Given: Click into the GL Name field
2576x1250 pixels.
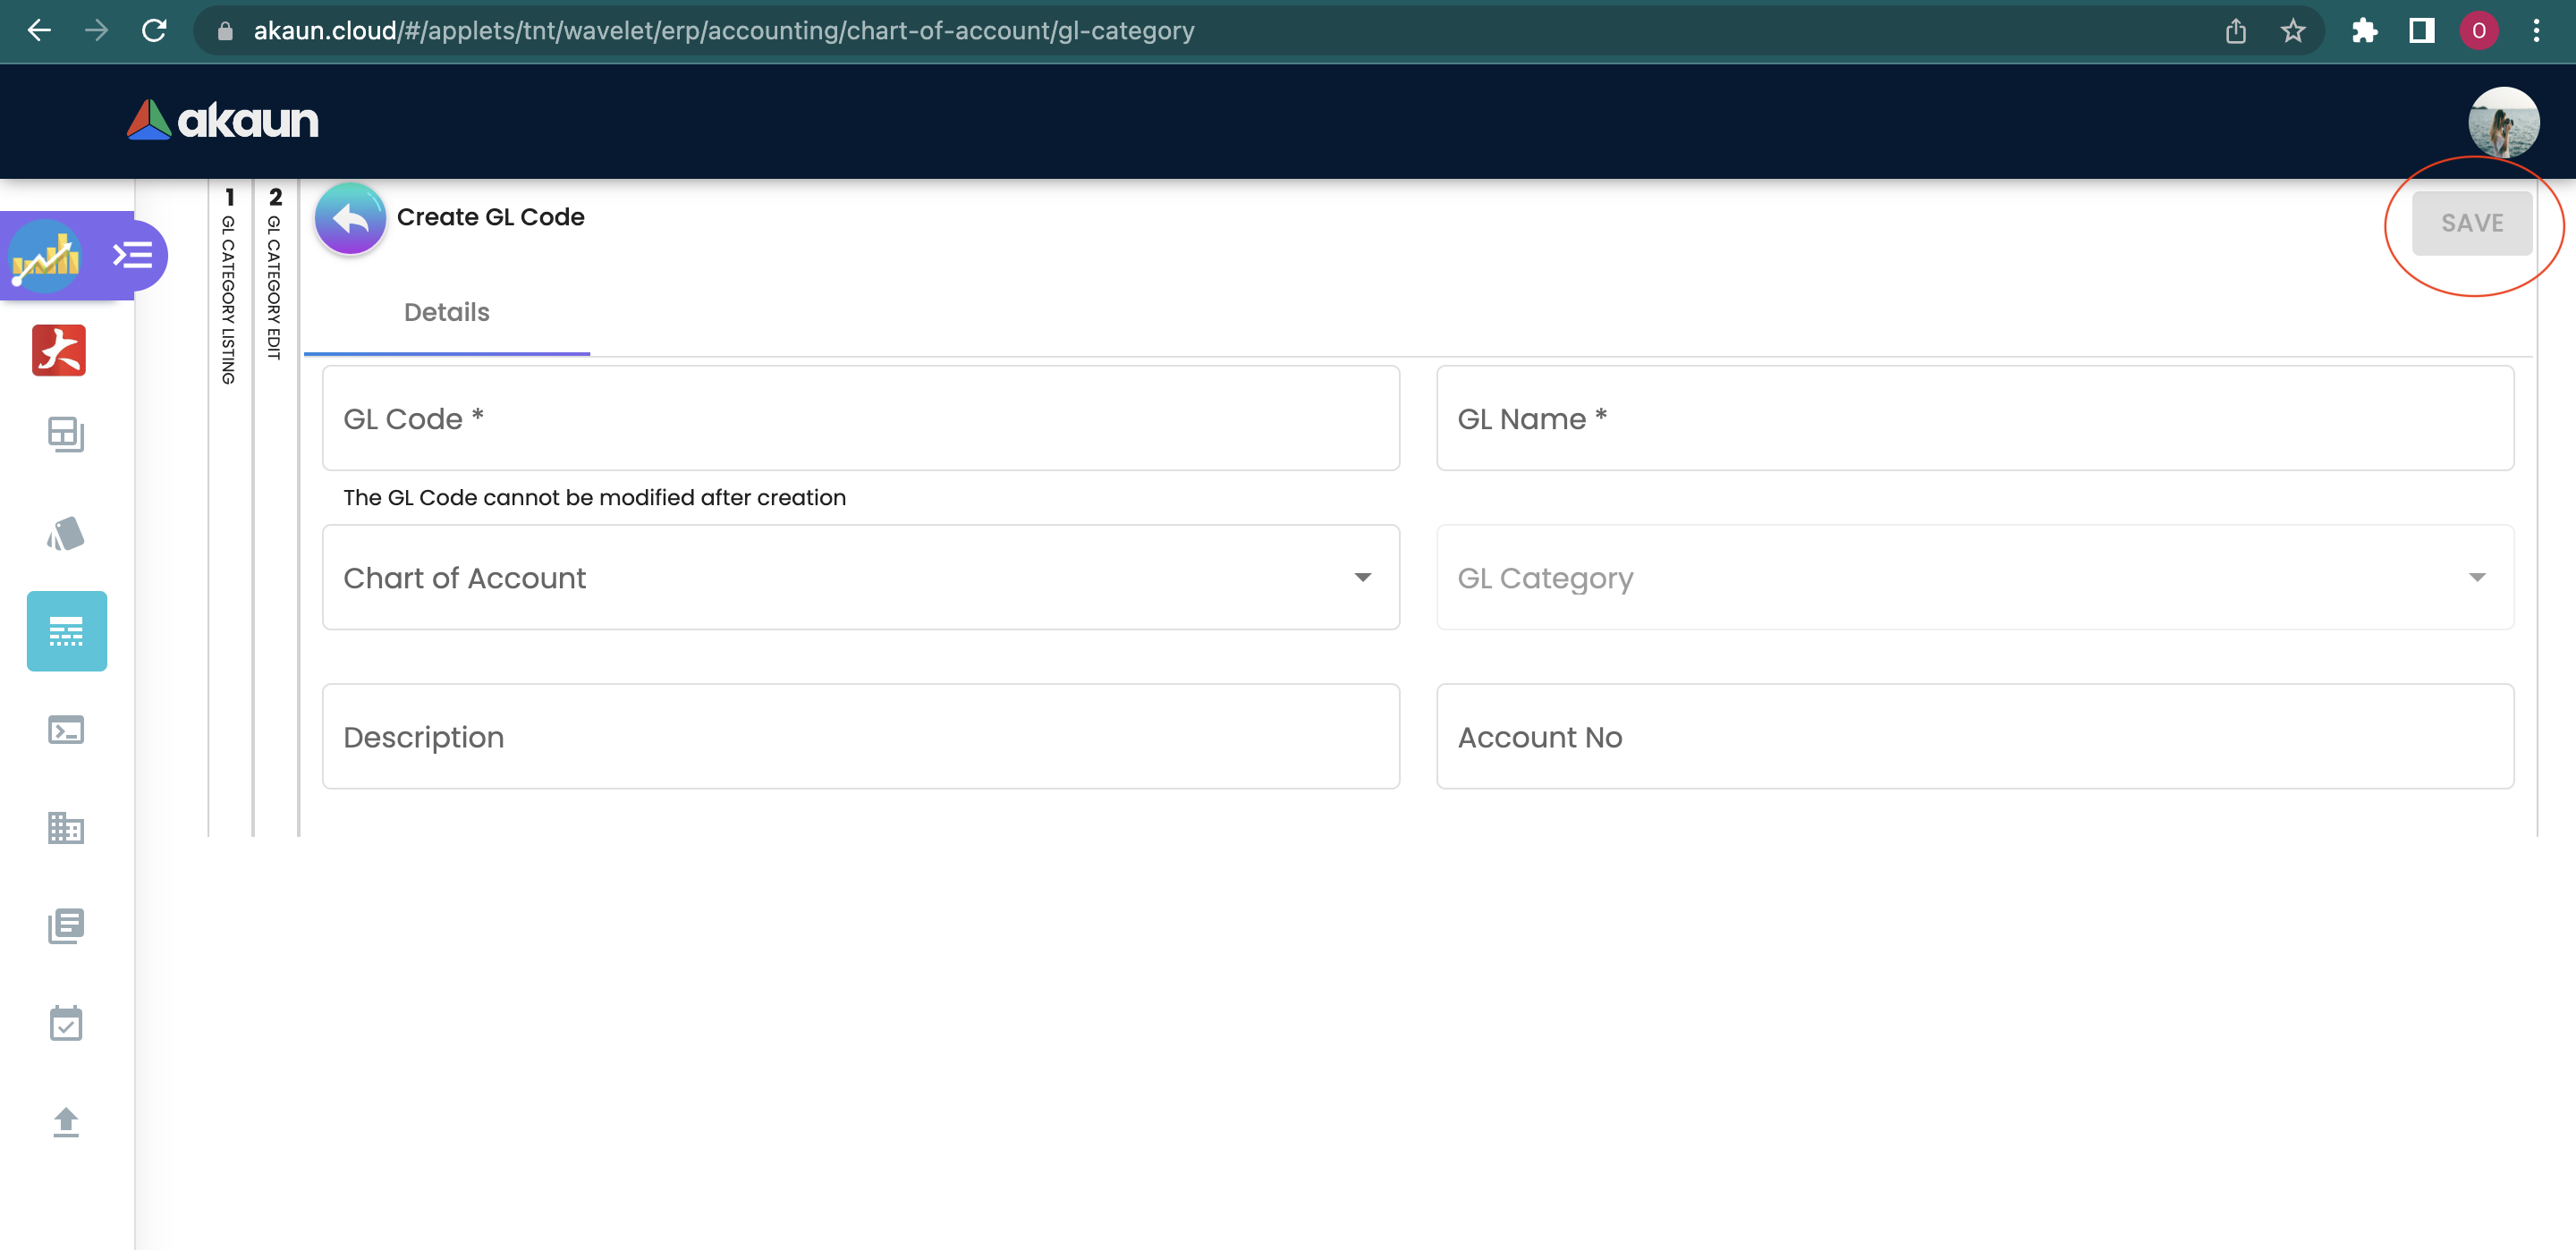Looking at the screenshot, I should pos(1974,419).
